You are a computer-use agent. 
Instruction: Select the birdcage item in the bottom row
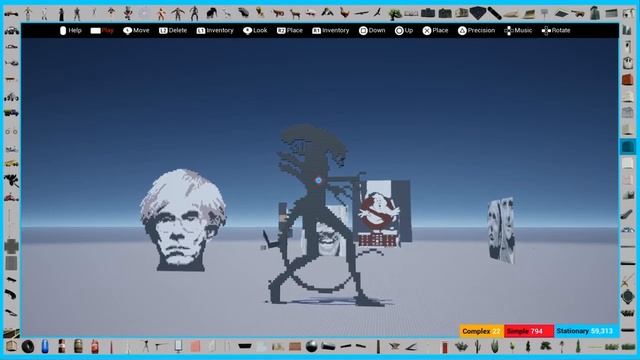point(11,346)
